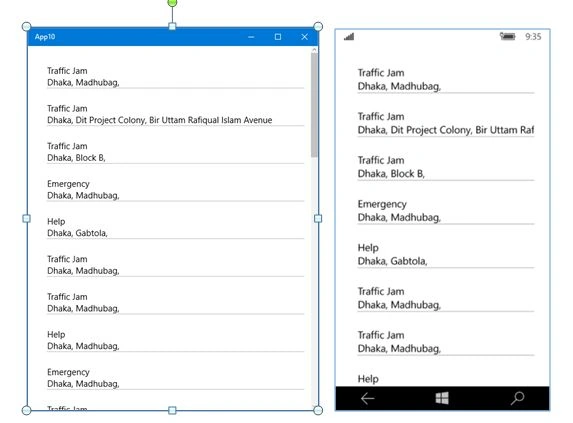
Task: Click the App10 title bar text
Action: (x=45, y=37)
